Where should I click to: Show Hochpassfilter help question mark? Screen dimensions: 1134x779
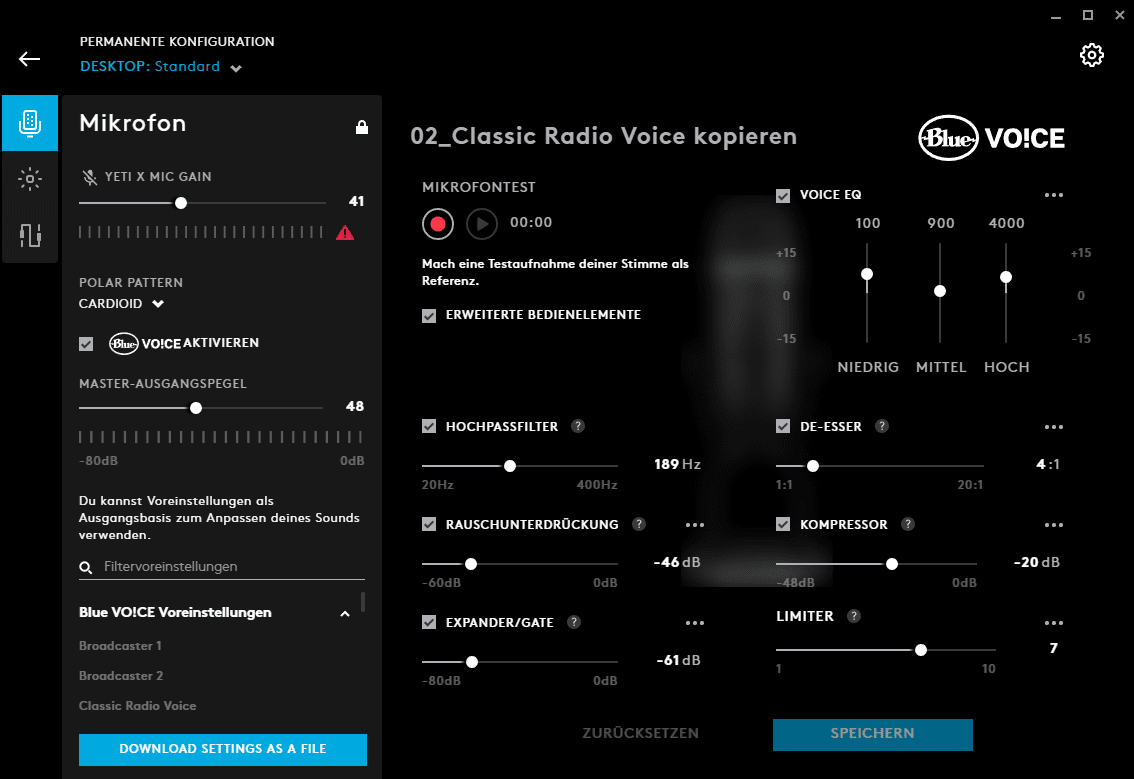[577, 426]
